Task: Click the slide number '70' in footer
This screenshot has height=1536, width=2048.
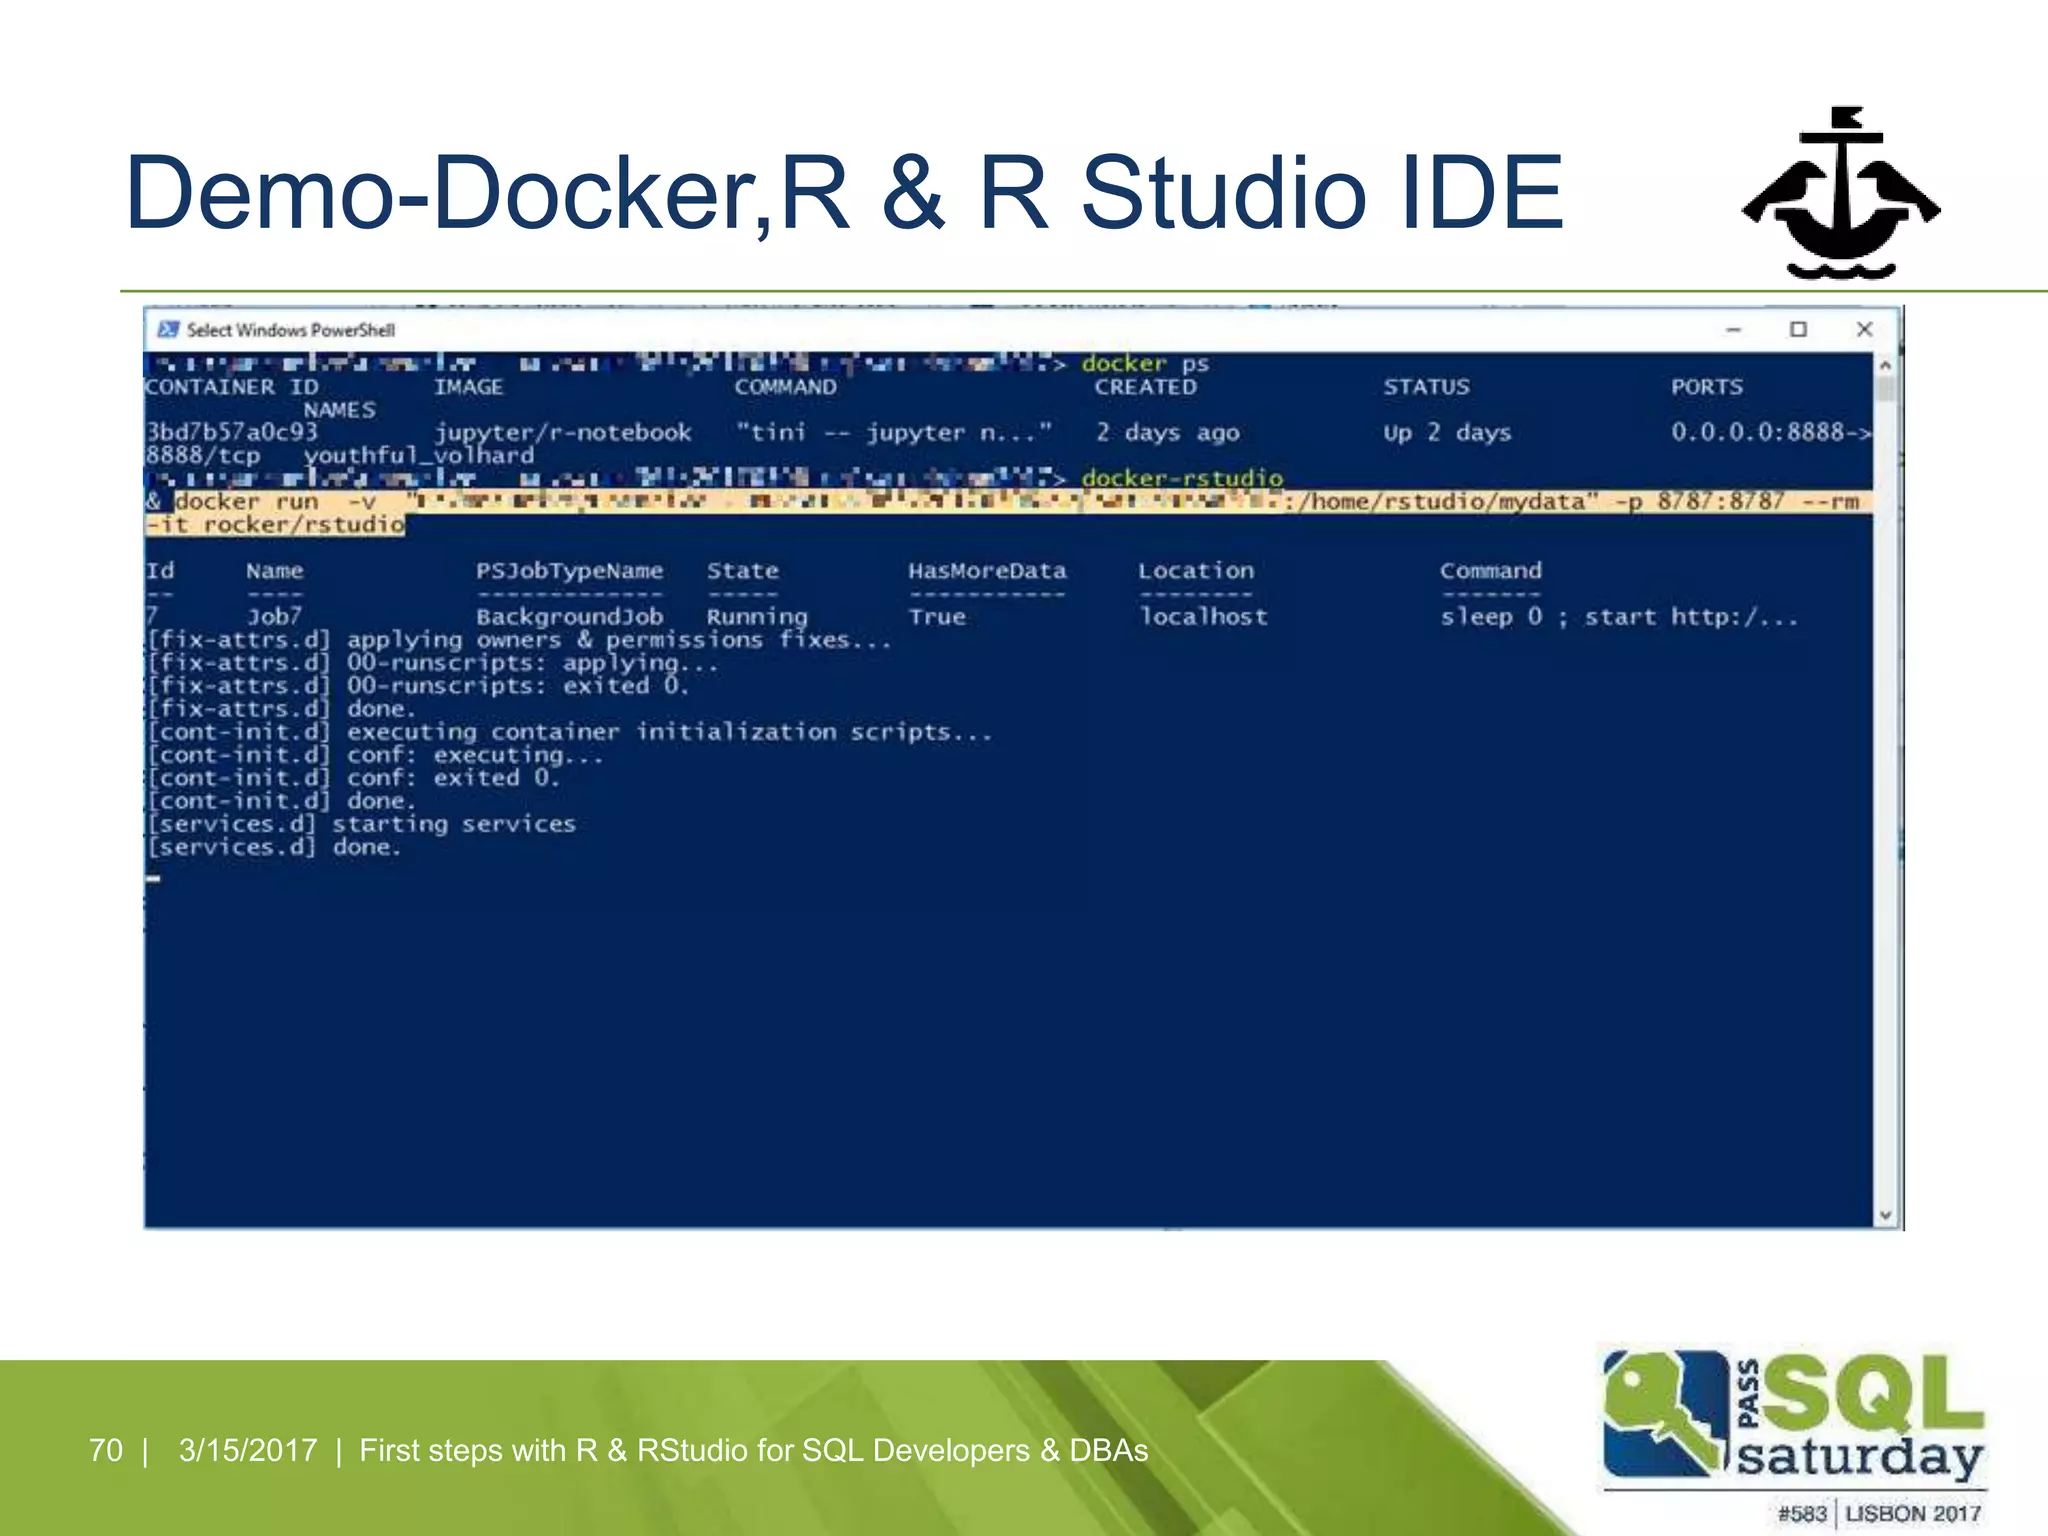Action: pos(106,1450)
